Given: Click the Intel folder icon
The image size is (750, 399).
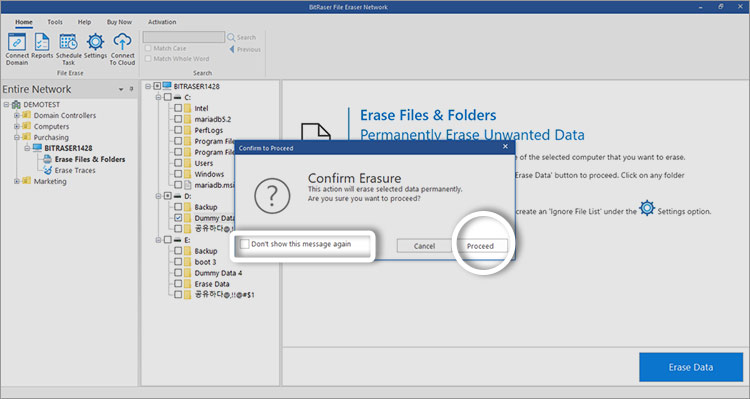Looking at the screenshot, I should point(188,108).
